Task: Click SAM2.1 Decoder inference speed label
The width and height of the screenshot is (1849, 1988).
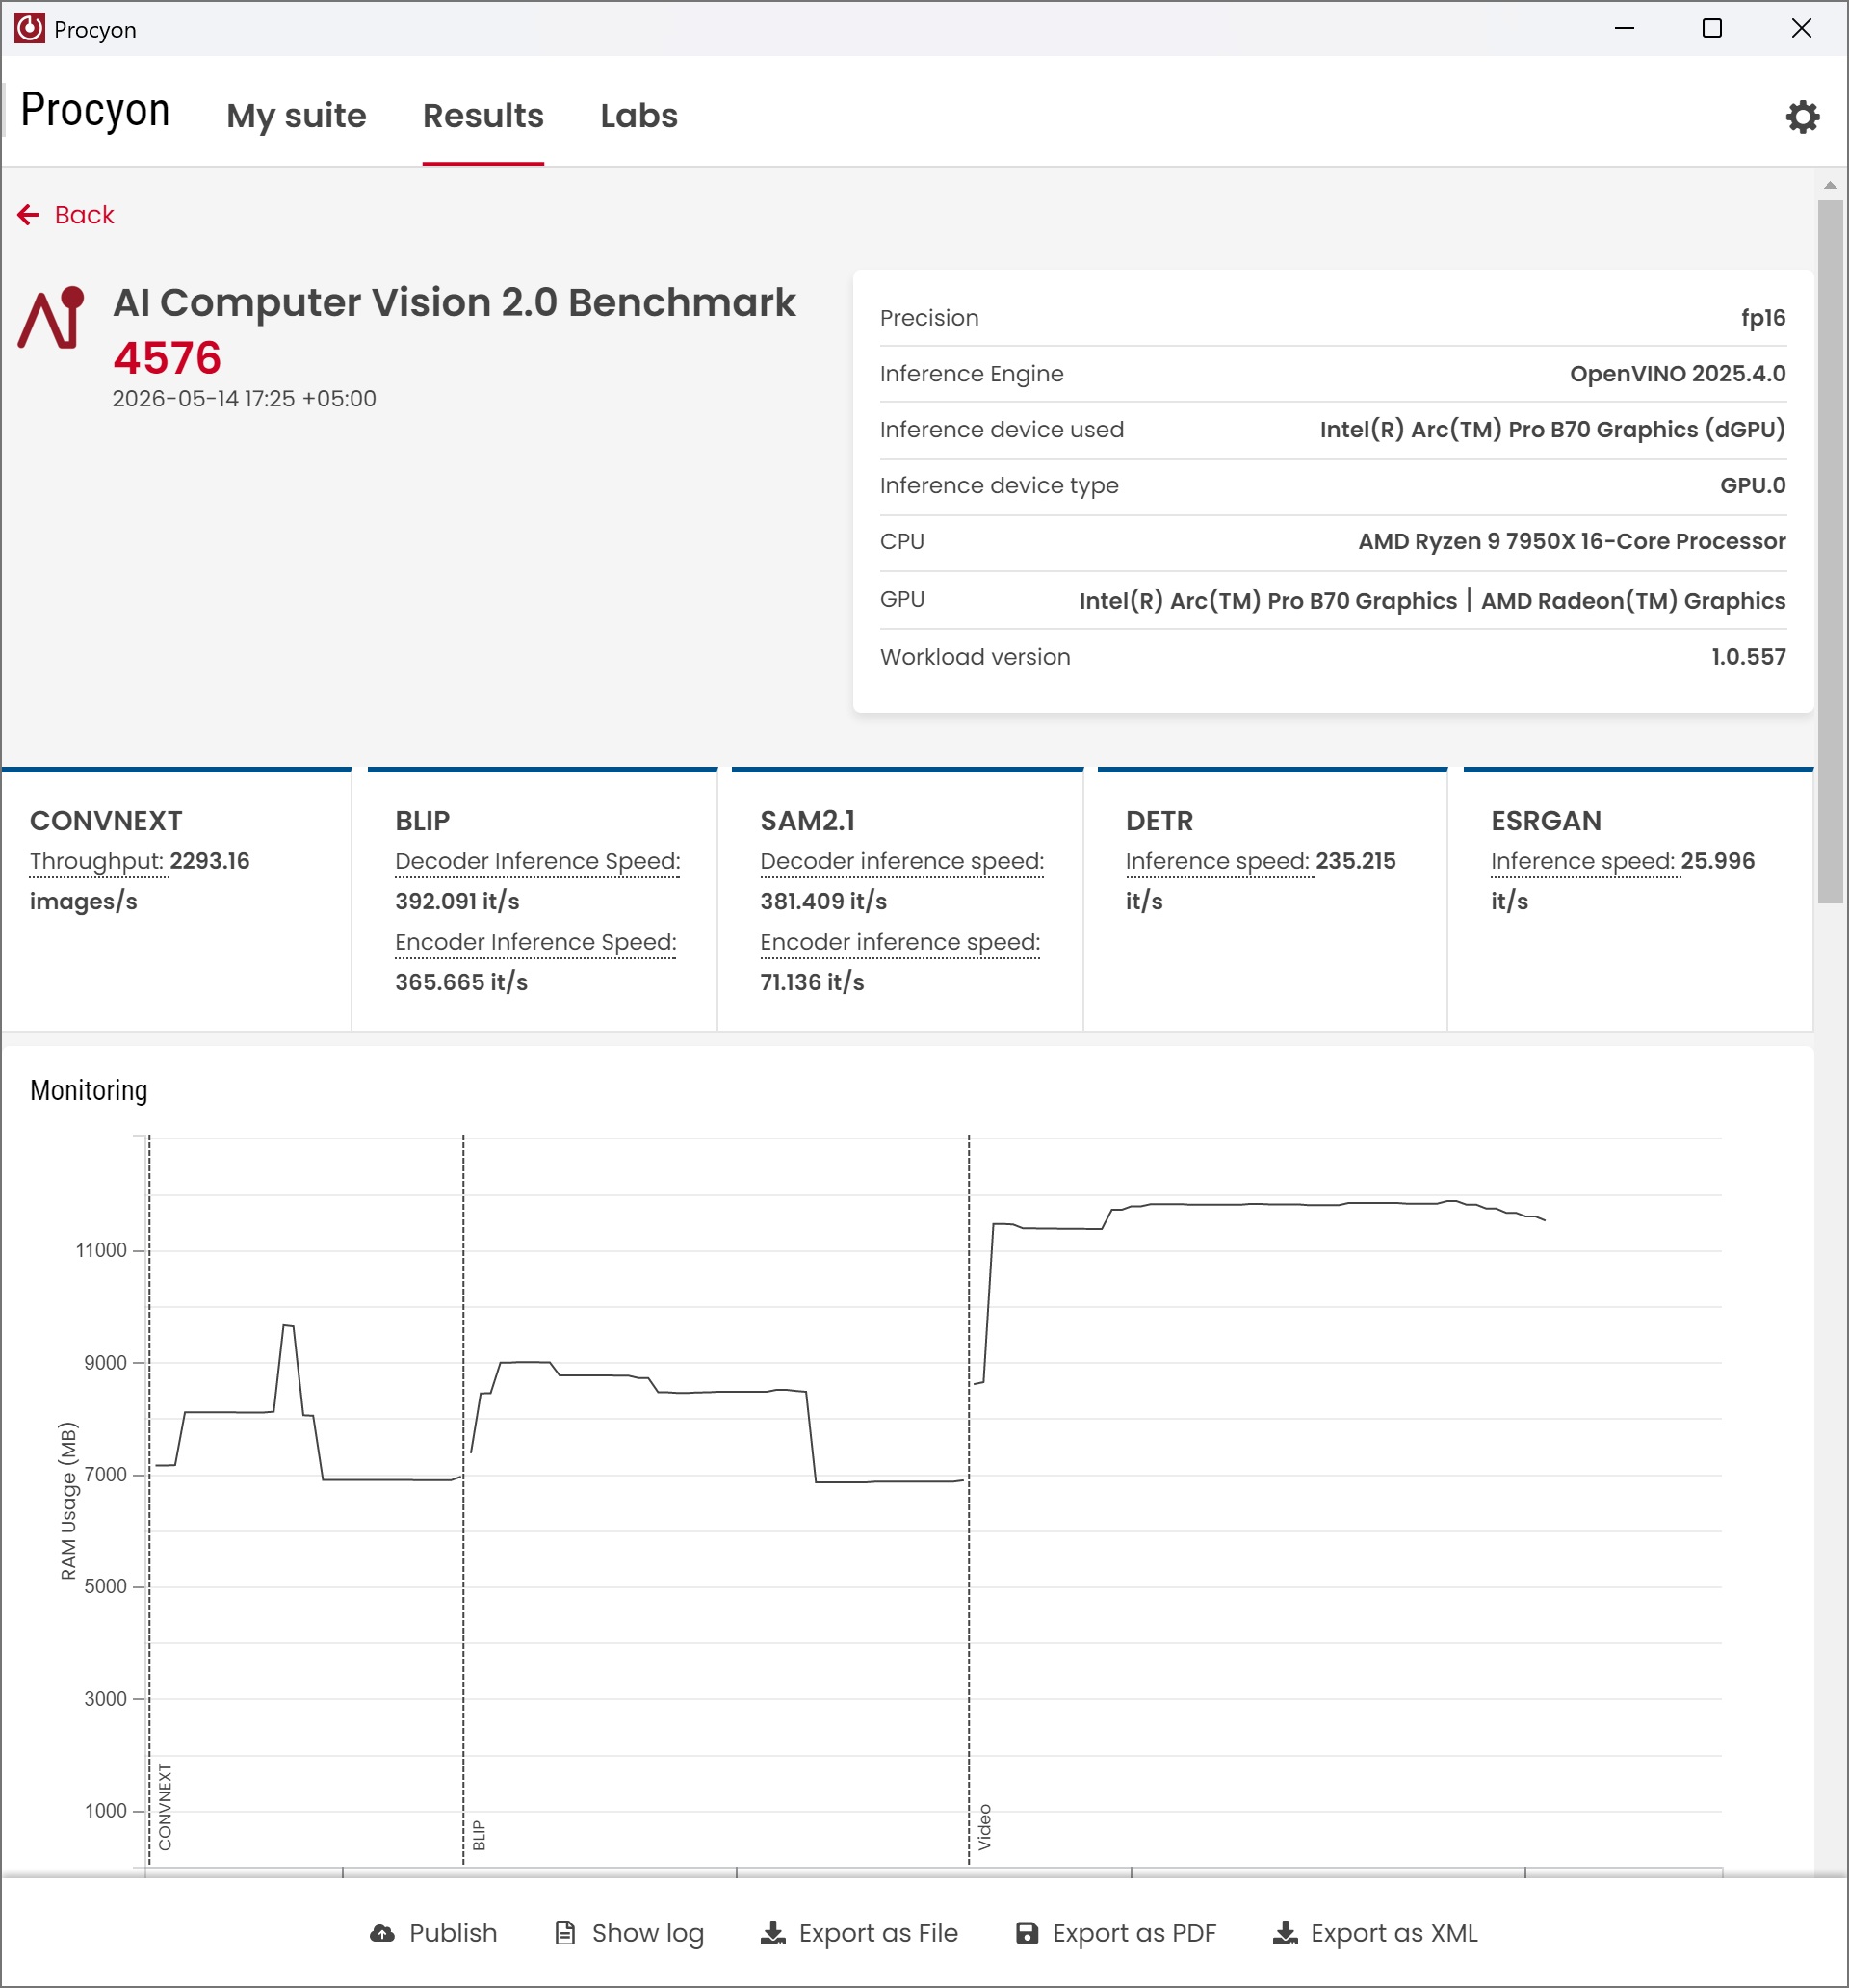Action: [902, 861]
